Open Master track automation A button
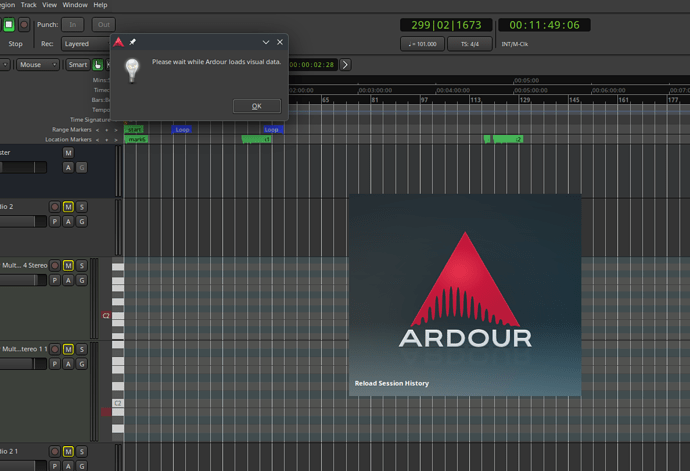This screenshot has height=471, width=690. 68,167
